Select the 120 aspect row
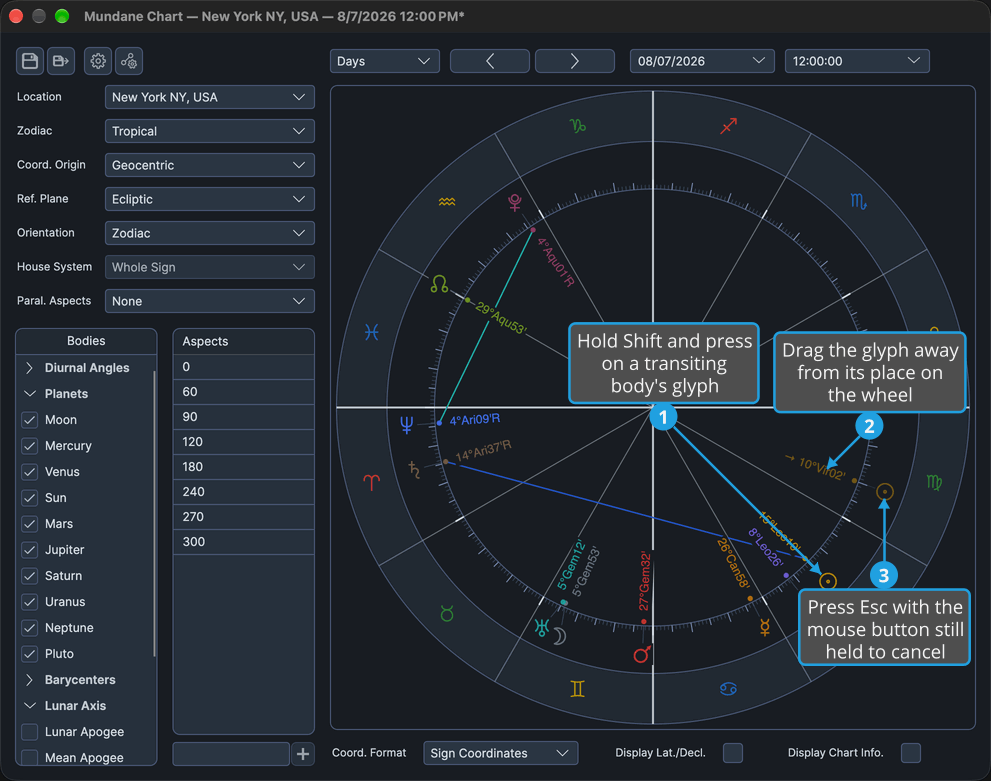991x781 pixels. (x=243, y=442)
